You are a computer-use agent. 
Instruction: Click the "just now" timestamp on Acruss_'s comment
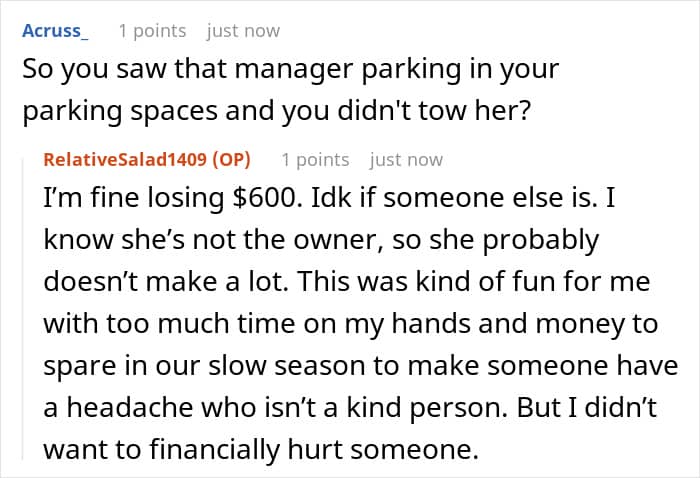[243, 30]
